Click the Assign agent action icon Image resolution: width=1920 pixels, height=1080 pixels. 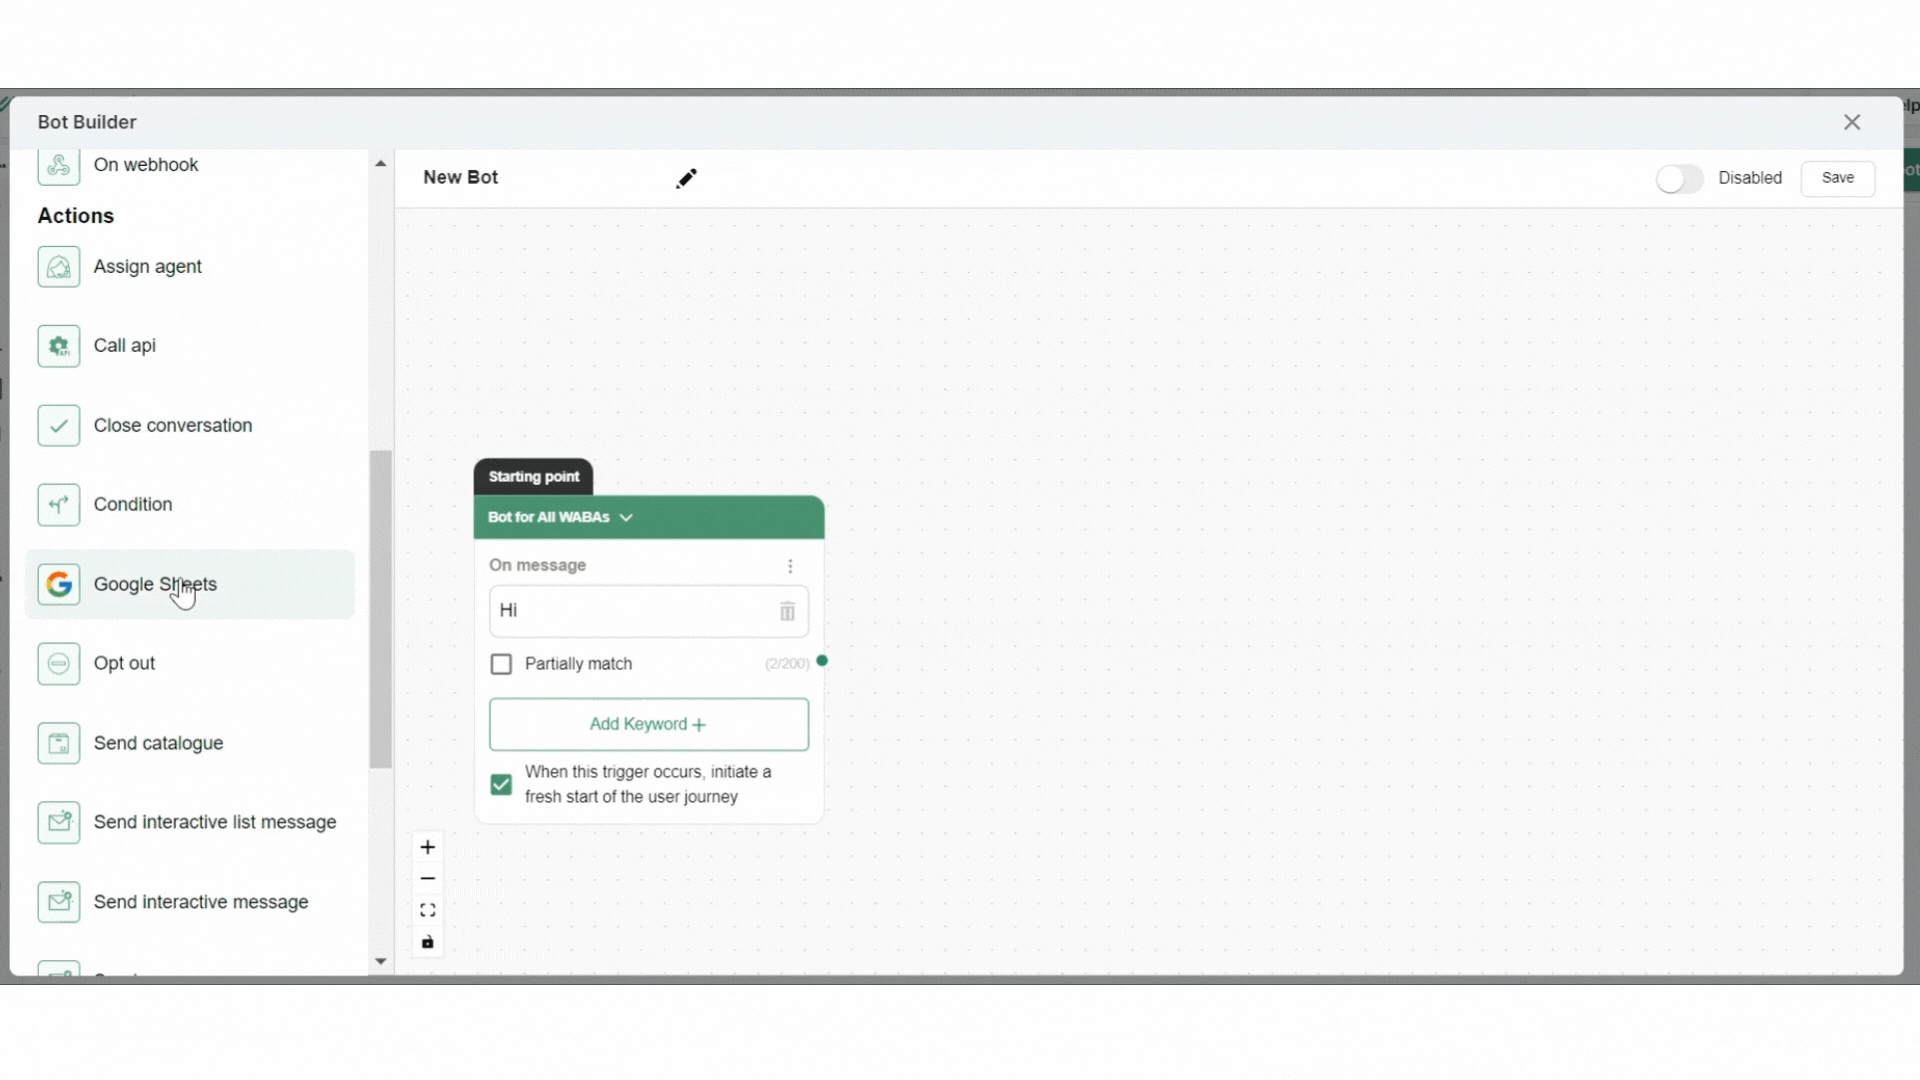58,267
